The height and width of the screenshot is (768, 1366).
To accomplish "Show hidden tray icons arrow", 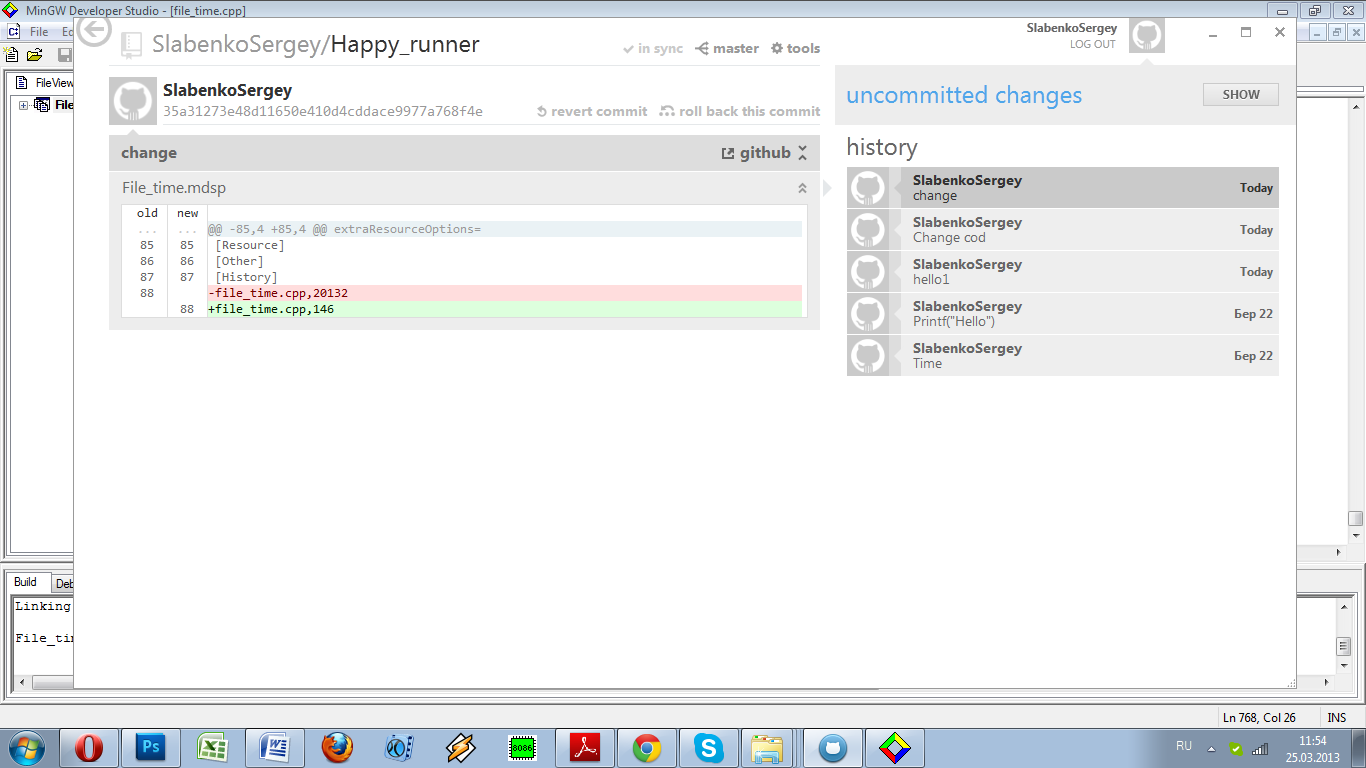I will (x=1212, y=748).
